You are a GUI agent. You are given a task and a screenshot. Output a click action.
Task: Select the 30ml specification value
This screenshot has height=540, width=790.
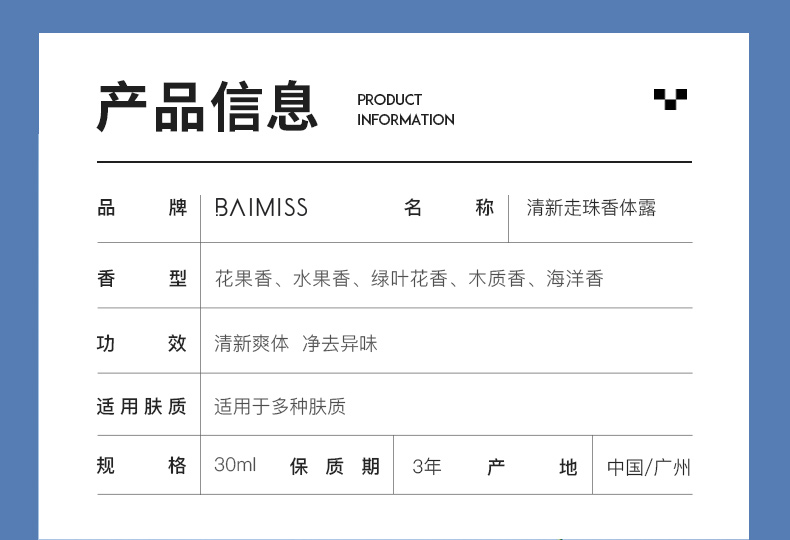235,466
